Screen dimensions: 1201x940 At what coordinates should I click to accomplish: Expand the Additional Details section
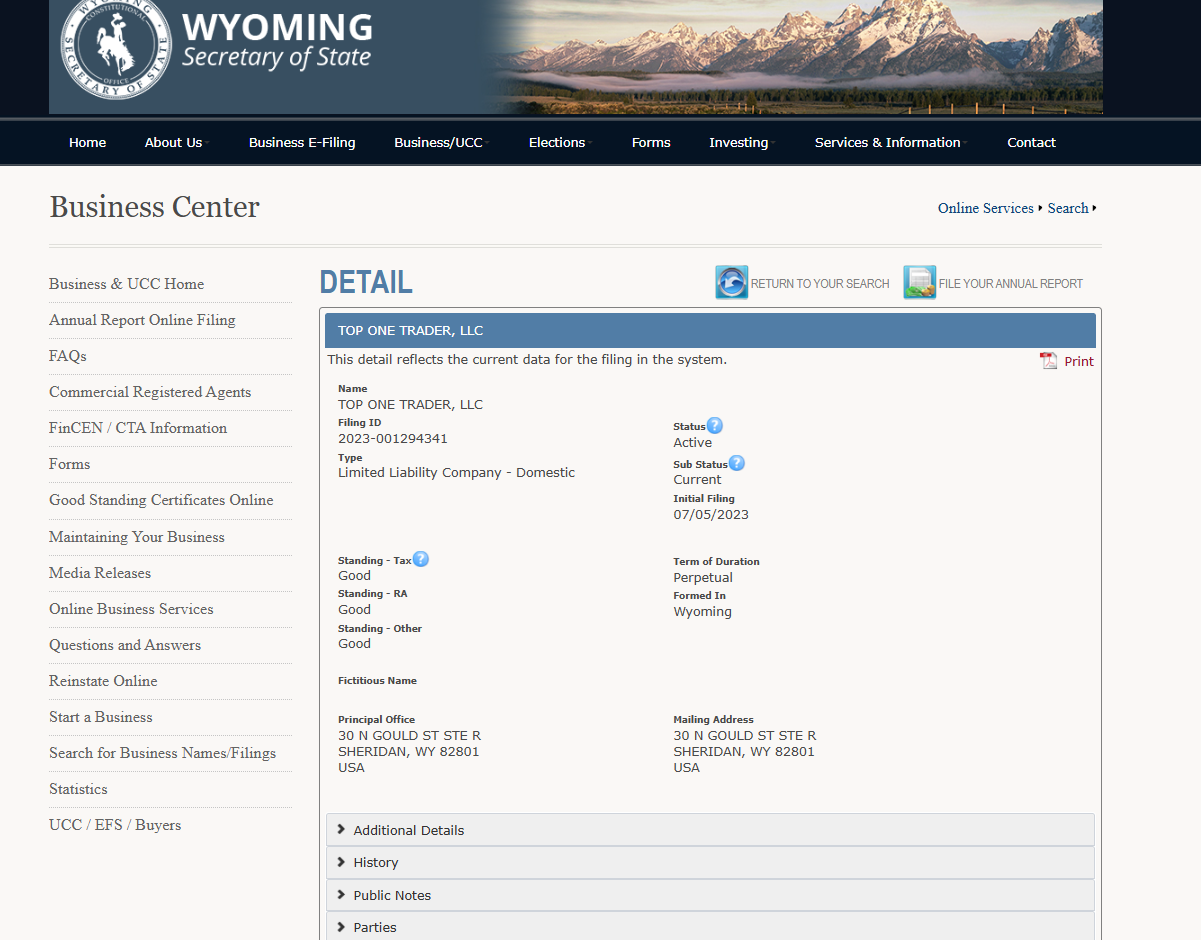409,830
